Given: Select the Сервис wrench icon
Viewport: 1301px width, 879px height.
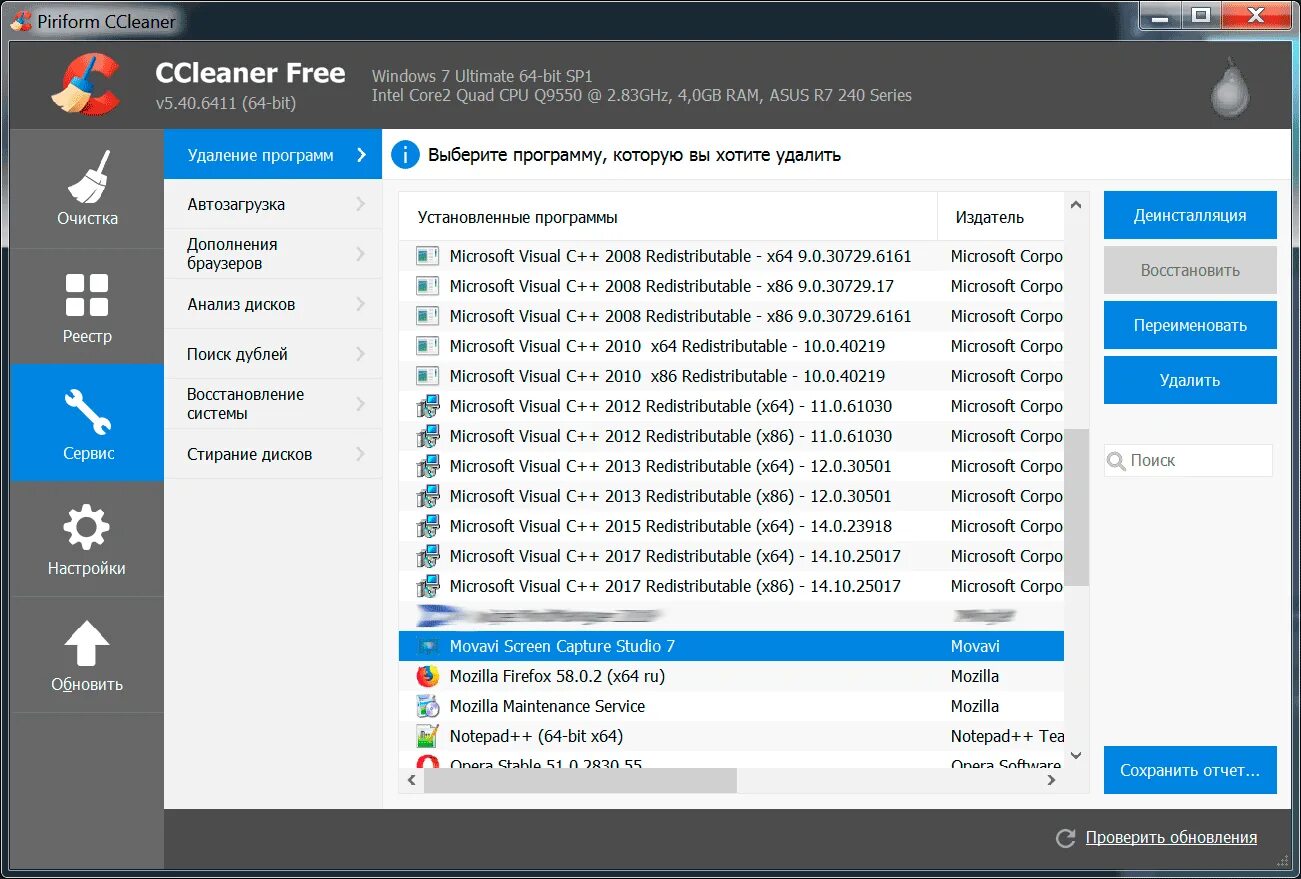Looking at the screenshot, I should [x=87, y=411].
